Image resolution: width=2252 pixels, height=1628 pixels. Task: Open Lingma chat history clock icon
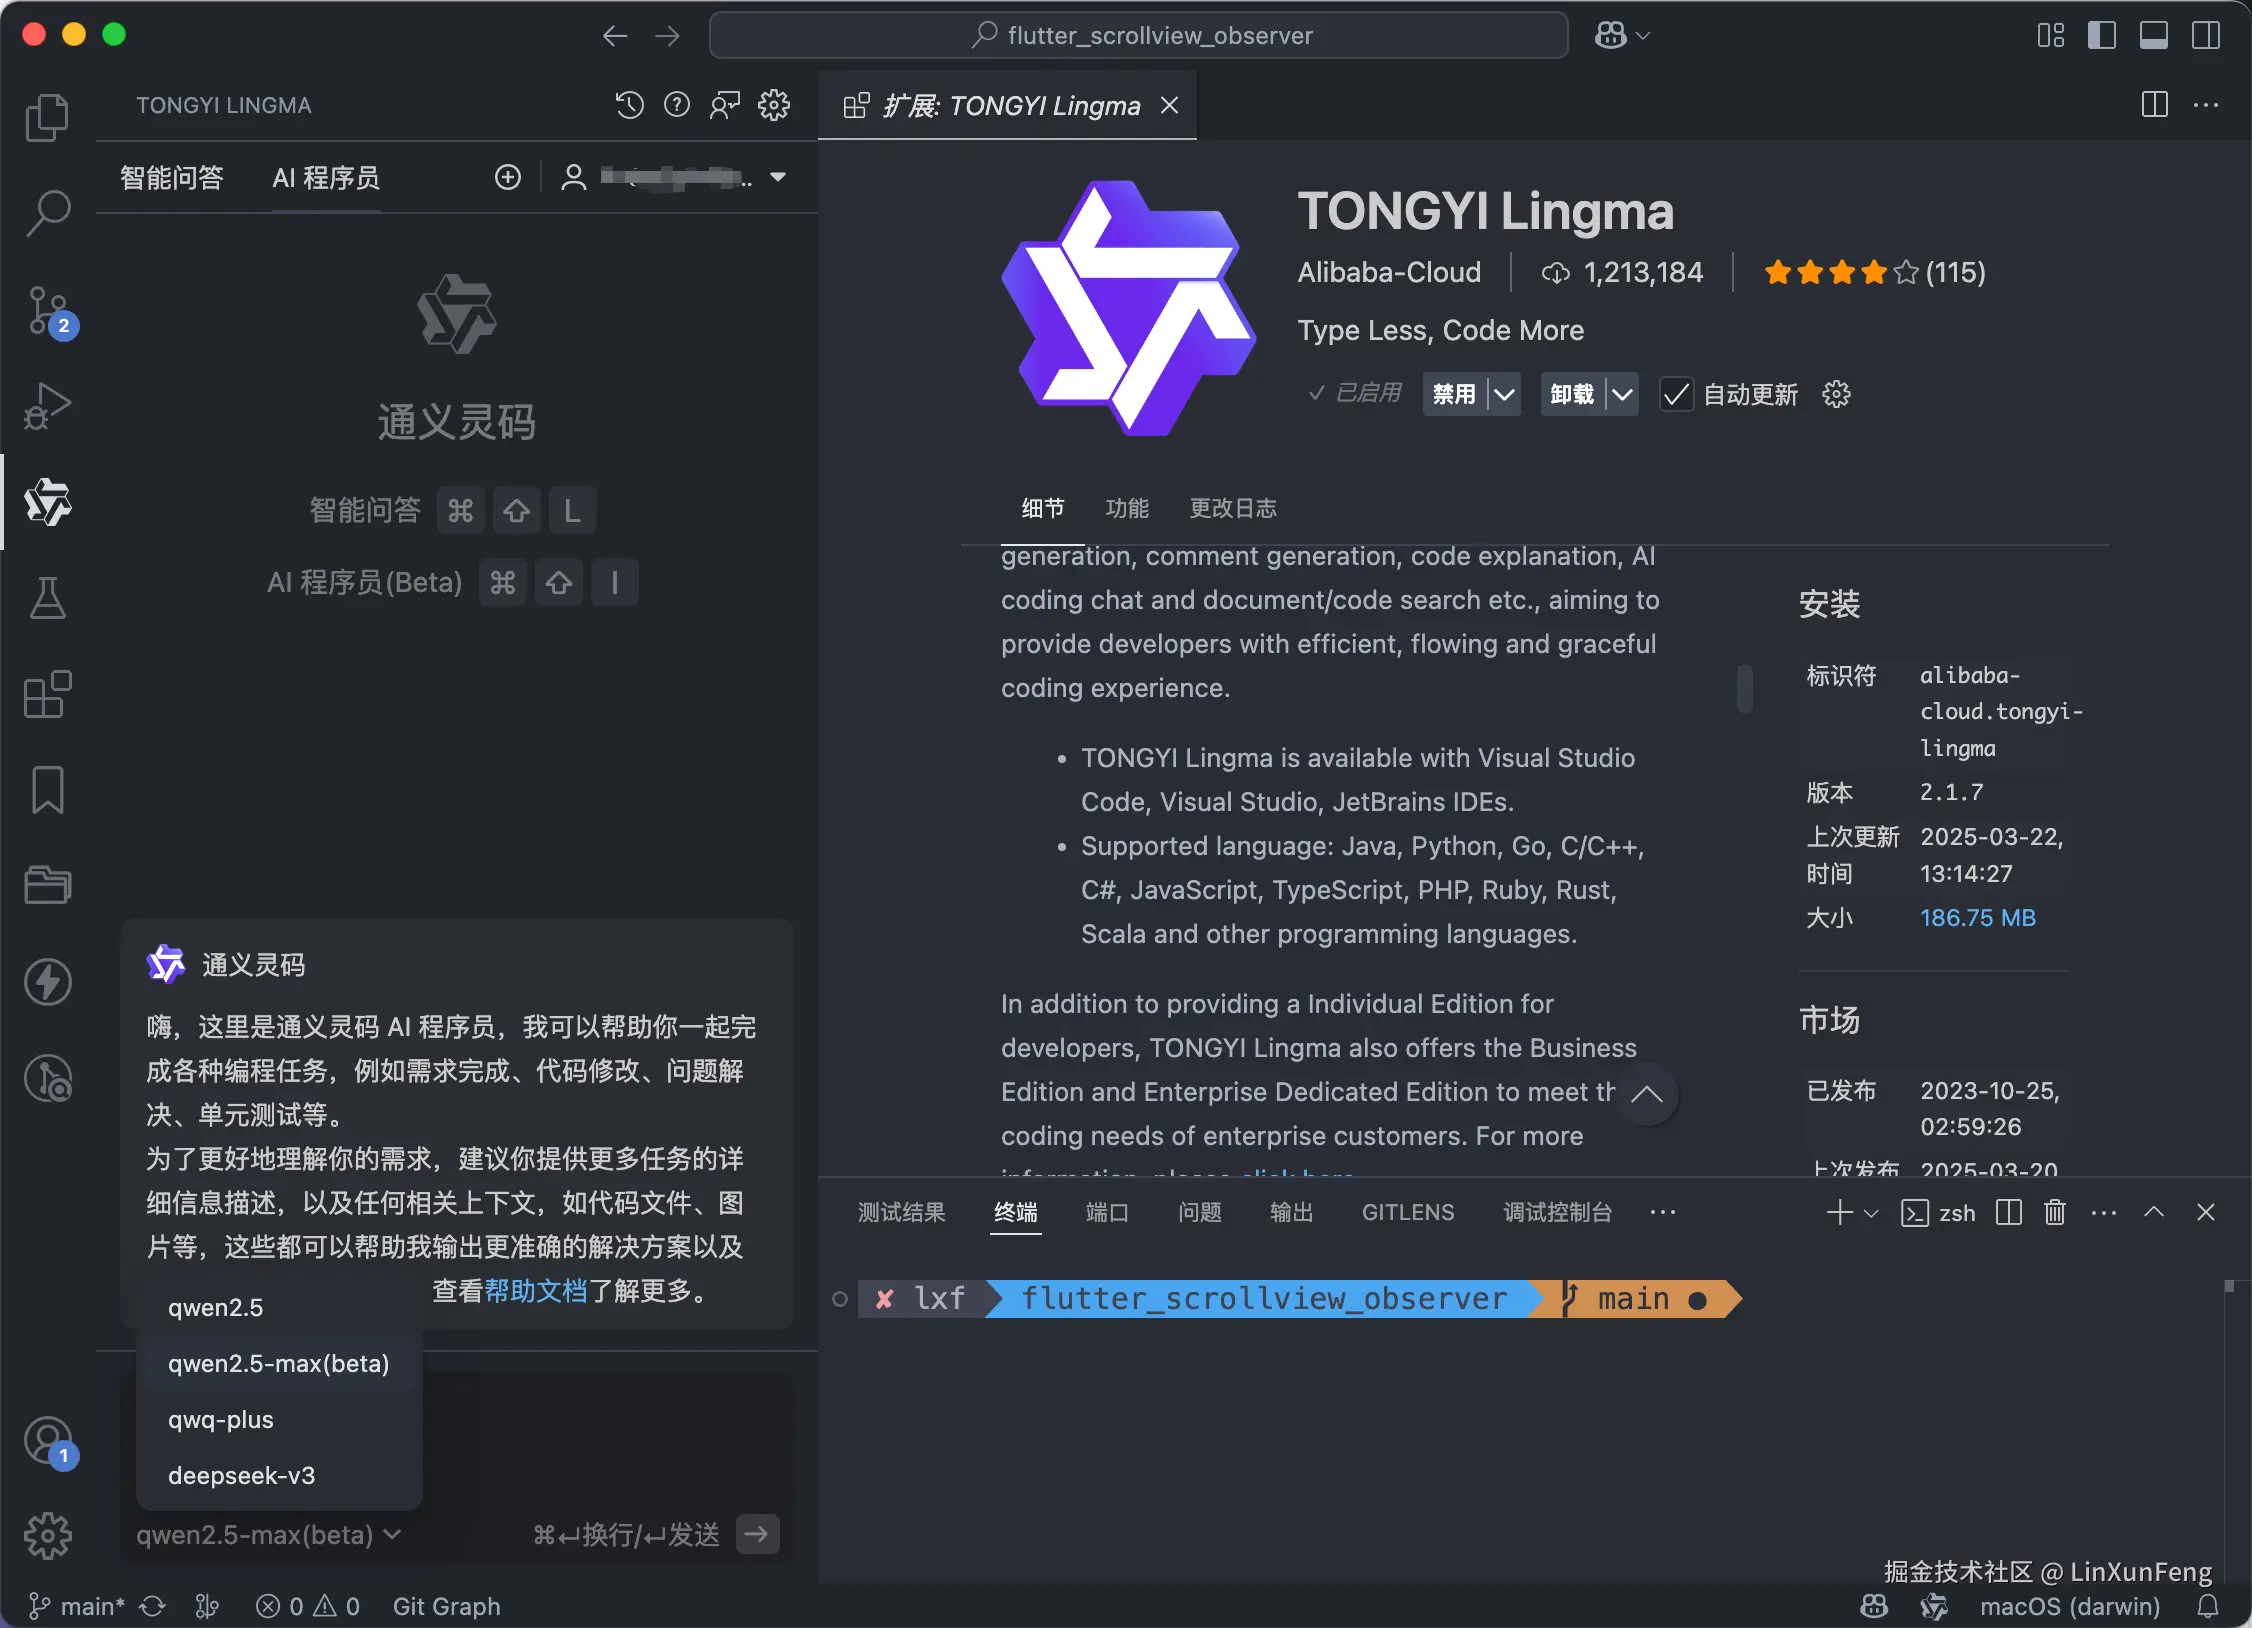(x=629, y=105)
